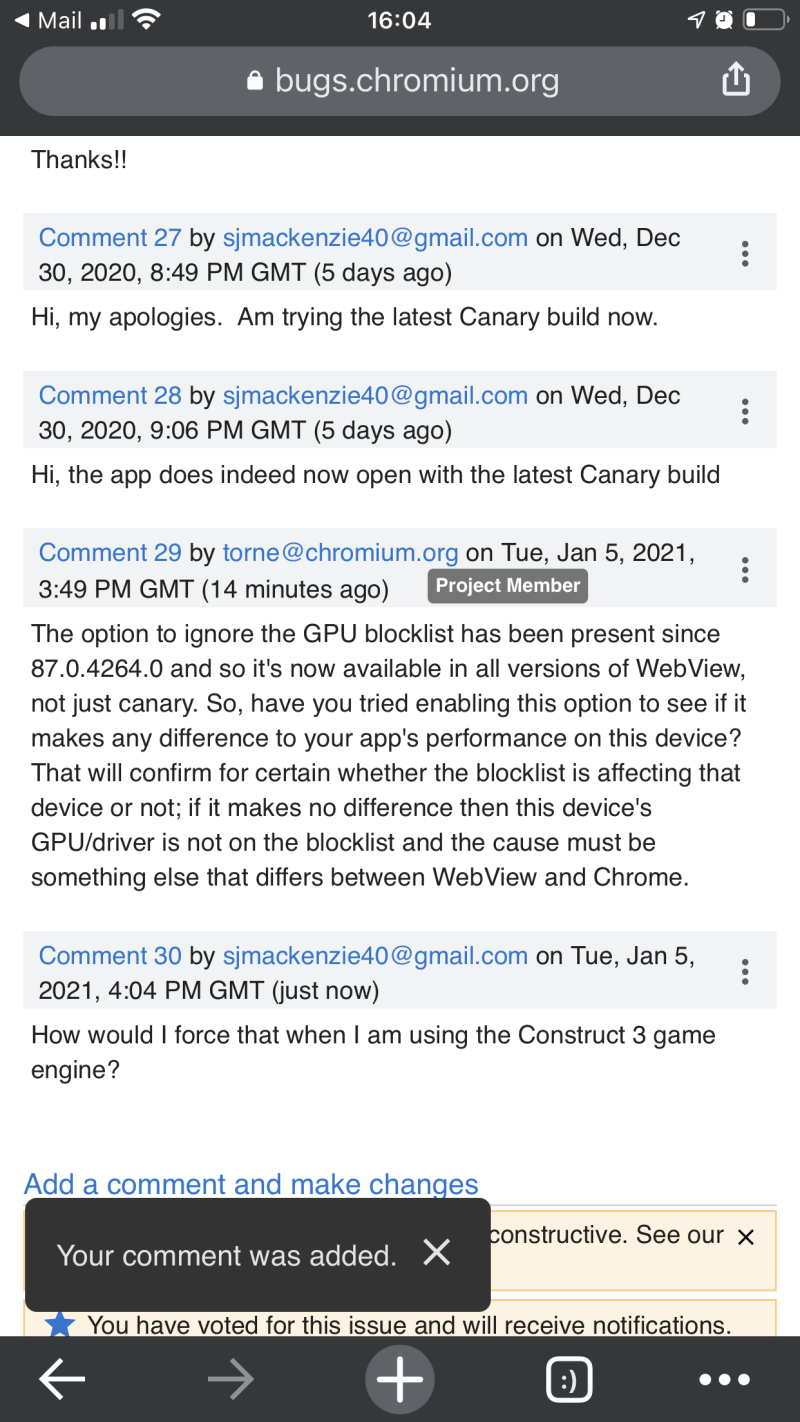Tap the share icon in address bar
The height and width of the screenshot is (1422, 800).
point(735,80)
